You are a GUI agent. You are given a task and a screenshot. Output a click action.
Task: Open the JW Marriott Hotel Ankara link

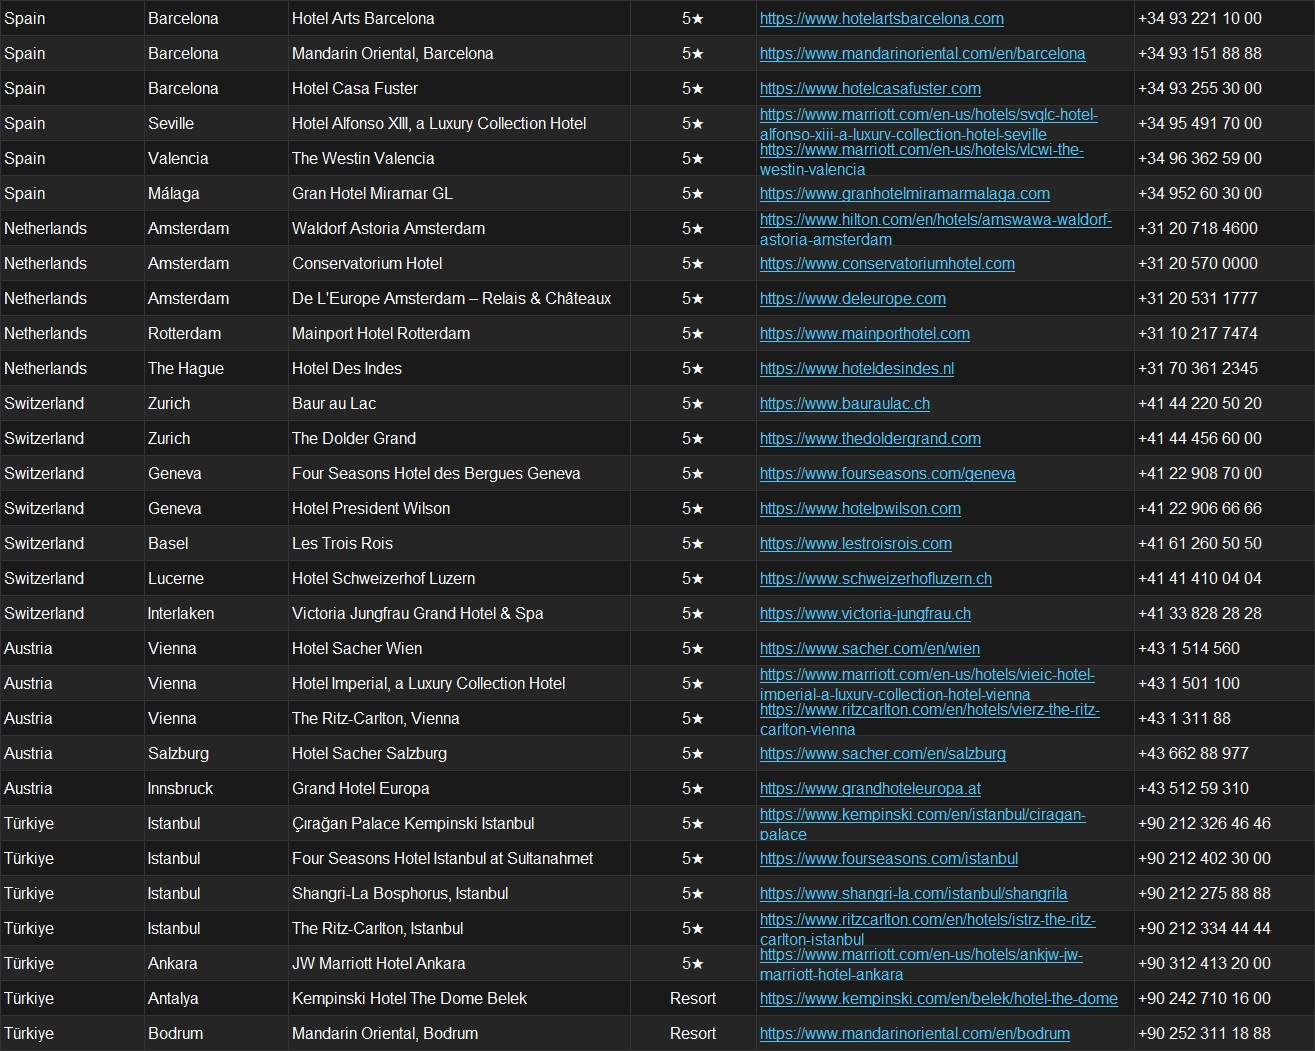921,964
